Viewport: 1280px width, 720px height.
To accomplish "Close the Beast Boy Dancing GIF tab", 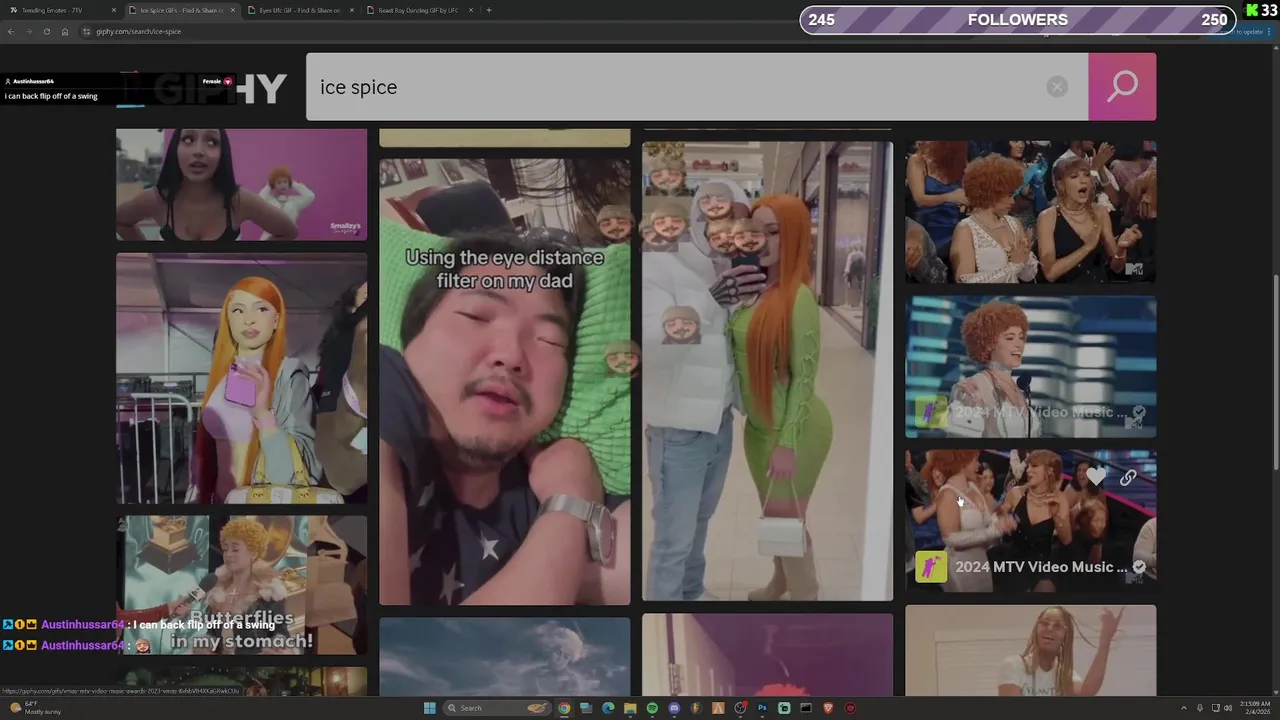I will pyautogui.click(x=470, y=10).
